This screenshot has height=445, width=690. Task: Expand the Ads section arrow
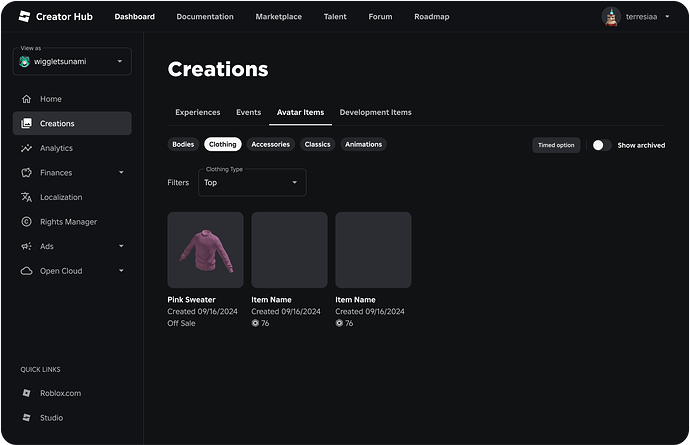(121, 246)
